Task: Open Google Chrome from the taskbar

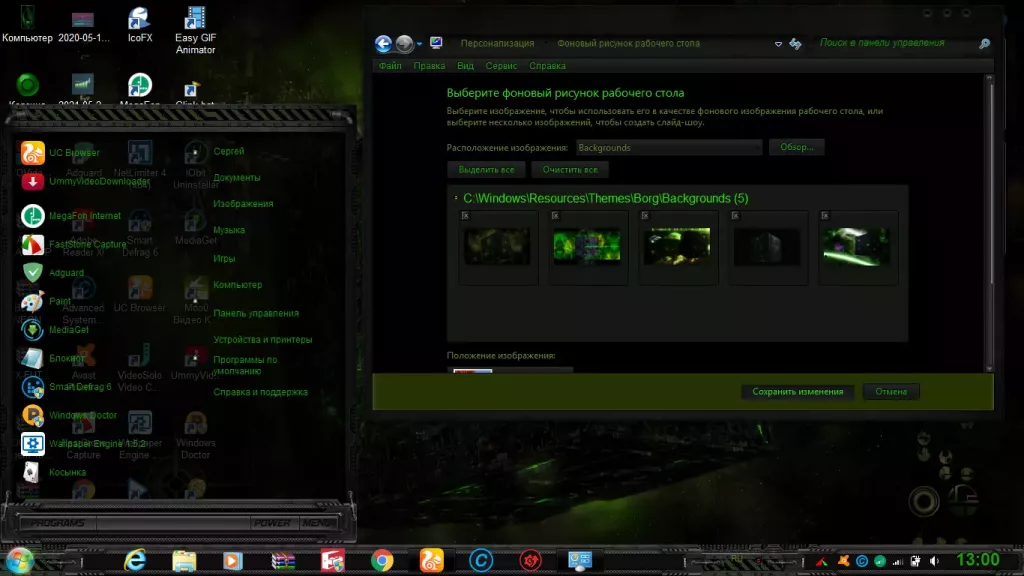Action: pyautogui.click(x=382, y=561)
